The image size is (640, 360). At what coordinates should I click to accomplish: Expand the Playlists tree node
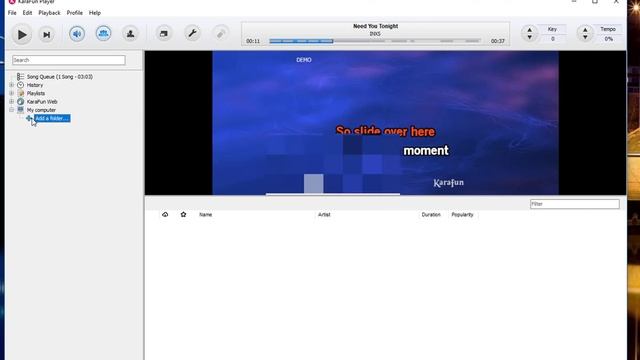pyautogui.click(x=11, y=93)
